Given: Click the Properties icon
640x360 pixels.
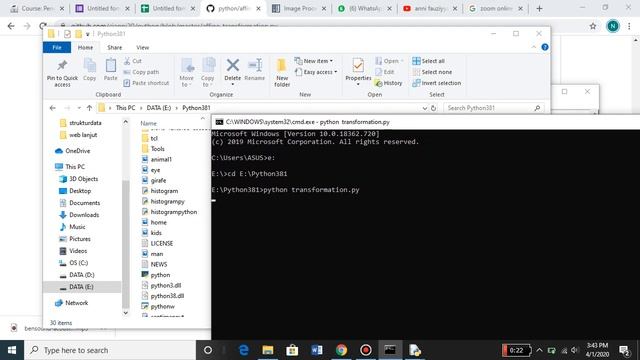Looking at the screenshot, I should tap(358, 66).
